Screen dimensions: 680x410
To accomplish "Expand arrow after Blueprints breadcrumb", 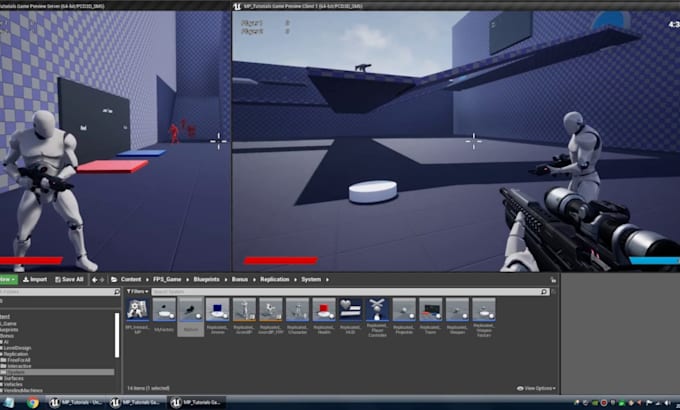I will coord(226,280).
